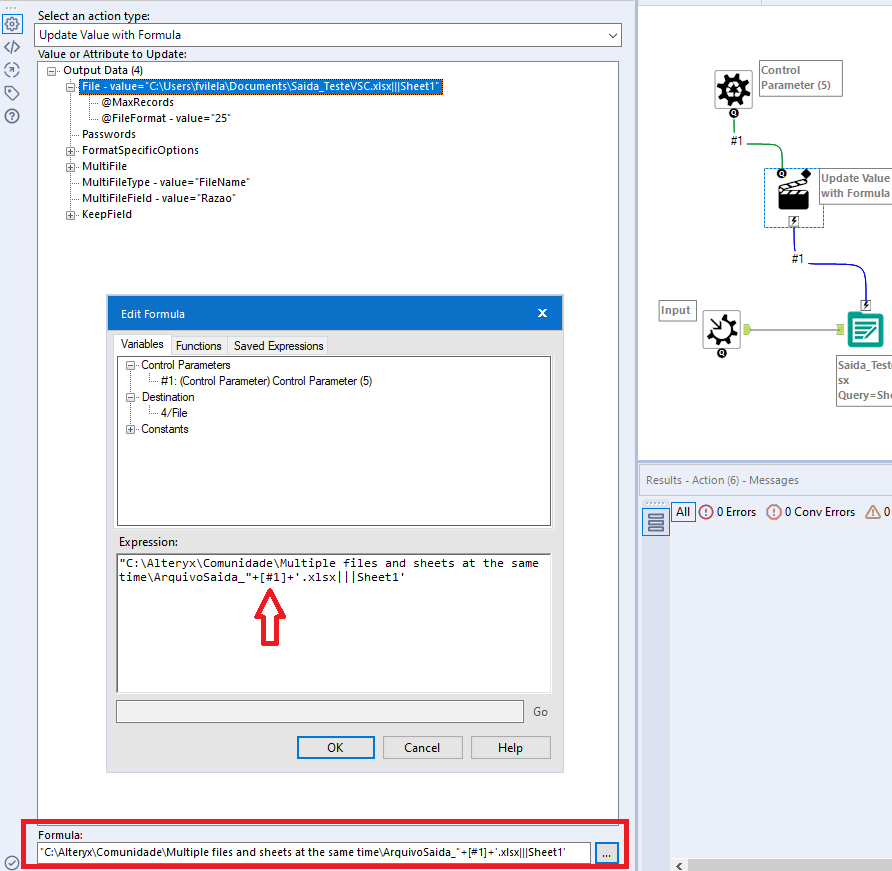Viewport: 892px width, 871px height.
Task: Open the Saved Expressions tab
Action: click(x=279, y=346)
